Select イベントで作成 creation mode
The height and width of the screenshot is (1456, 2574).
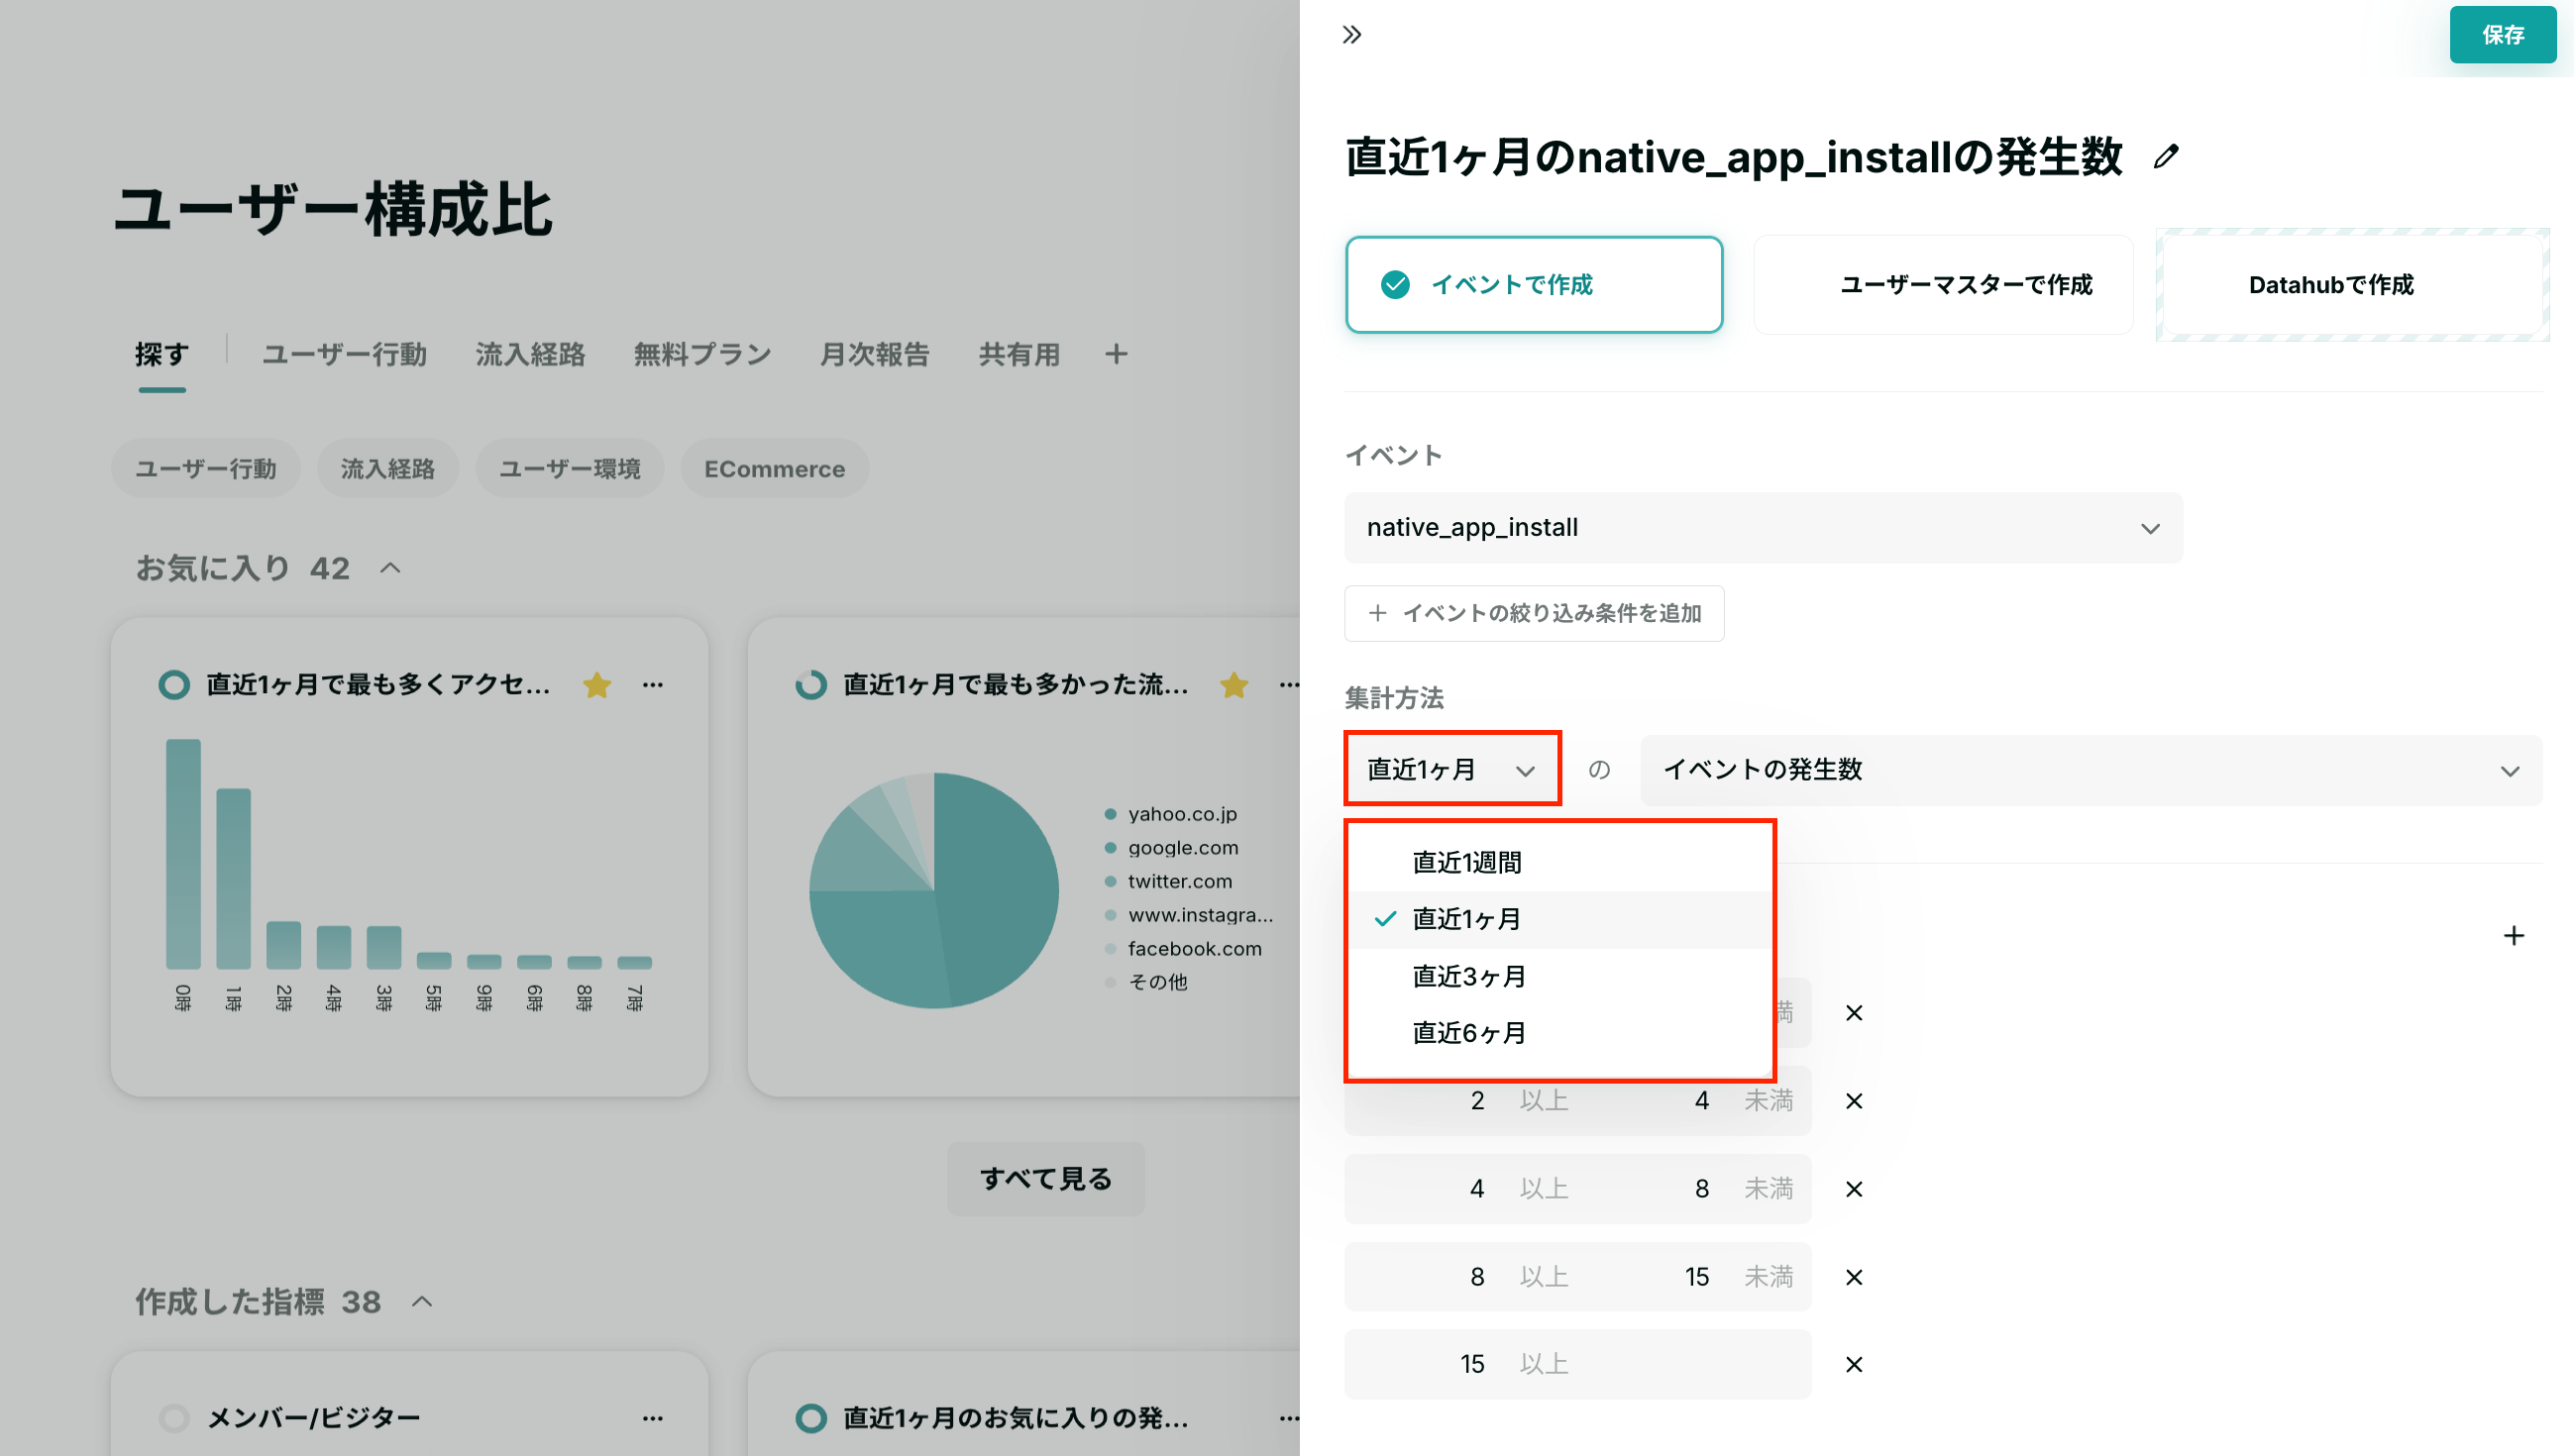click(1534, 285)
